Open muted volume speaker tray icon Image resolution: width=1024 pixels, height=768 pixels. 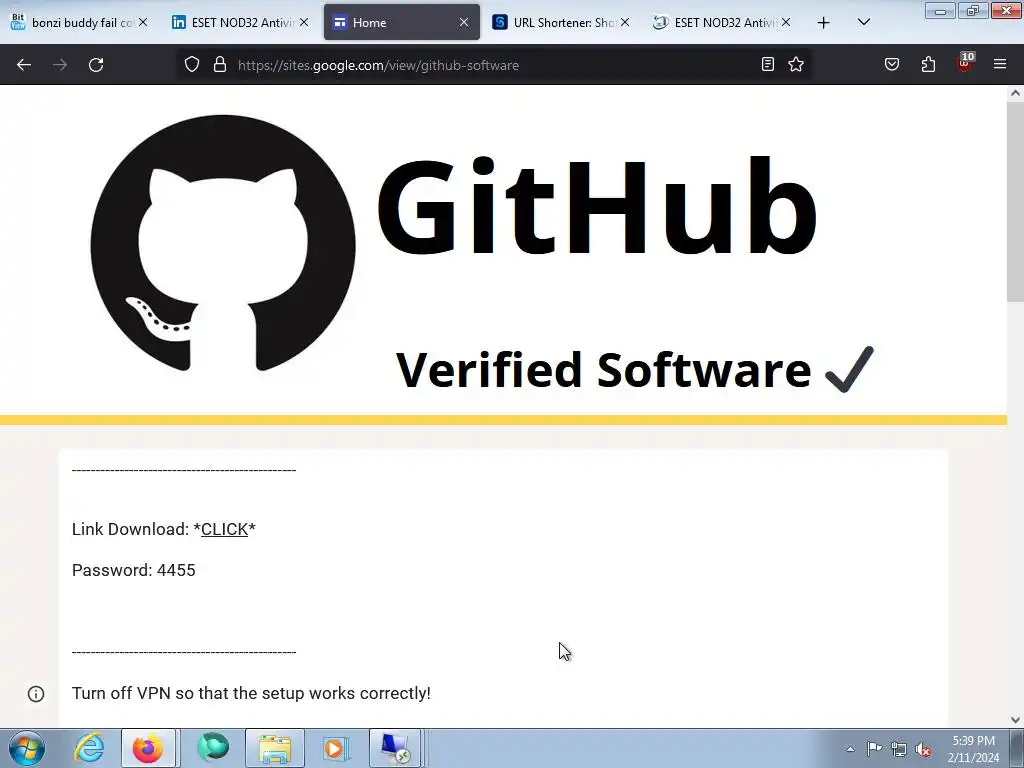pos(923,749)
